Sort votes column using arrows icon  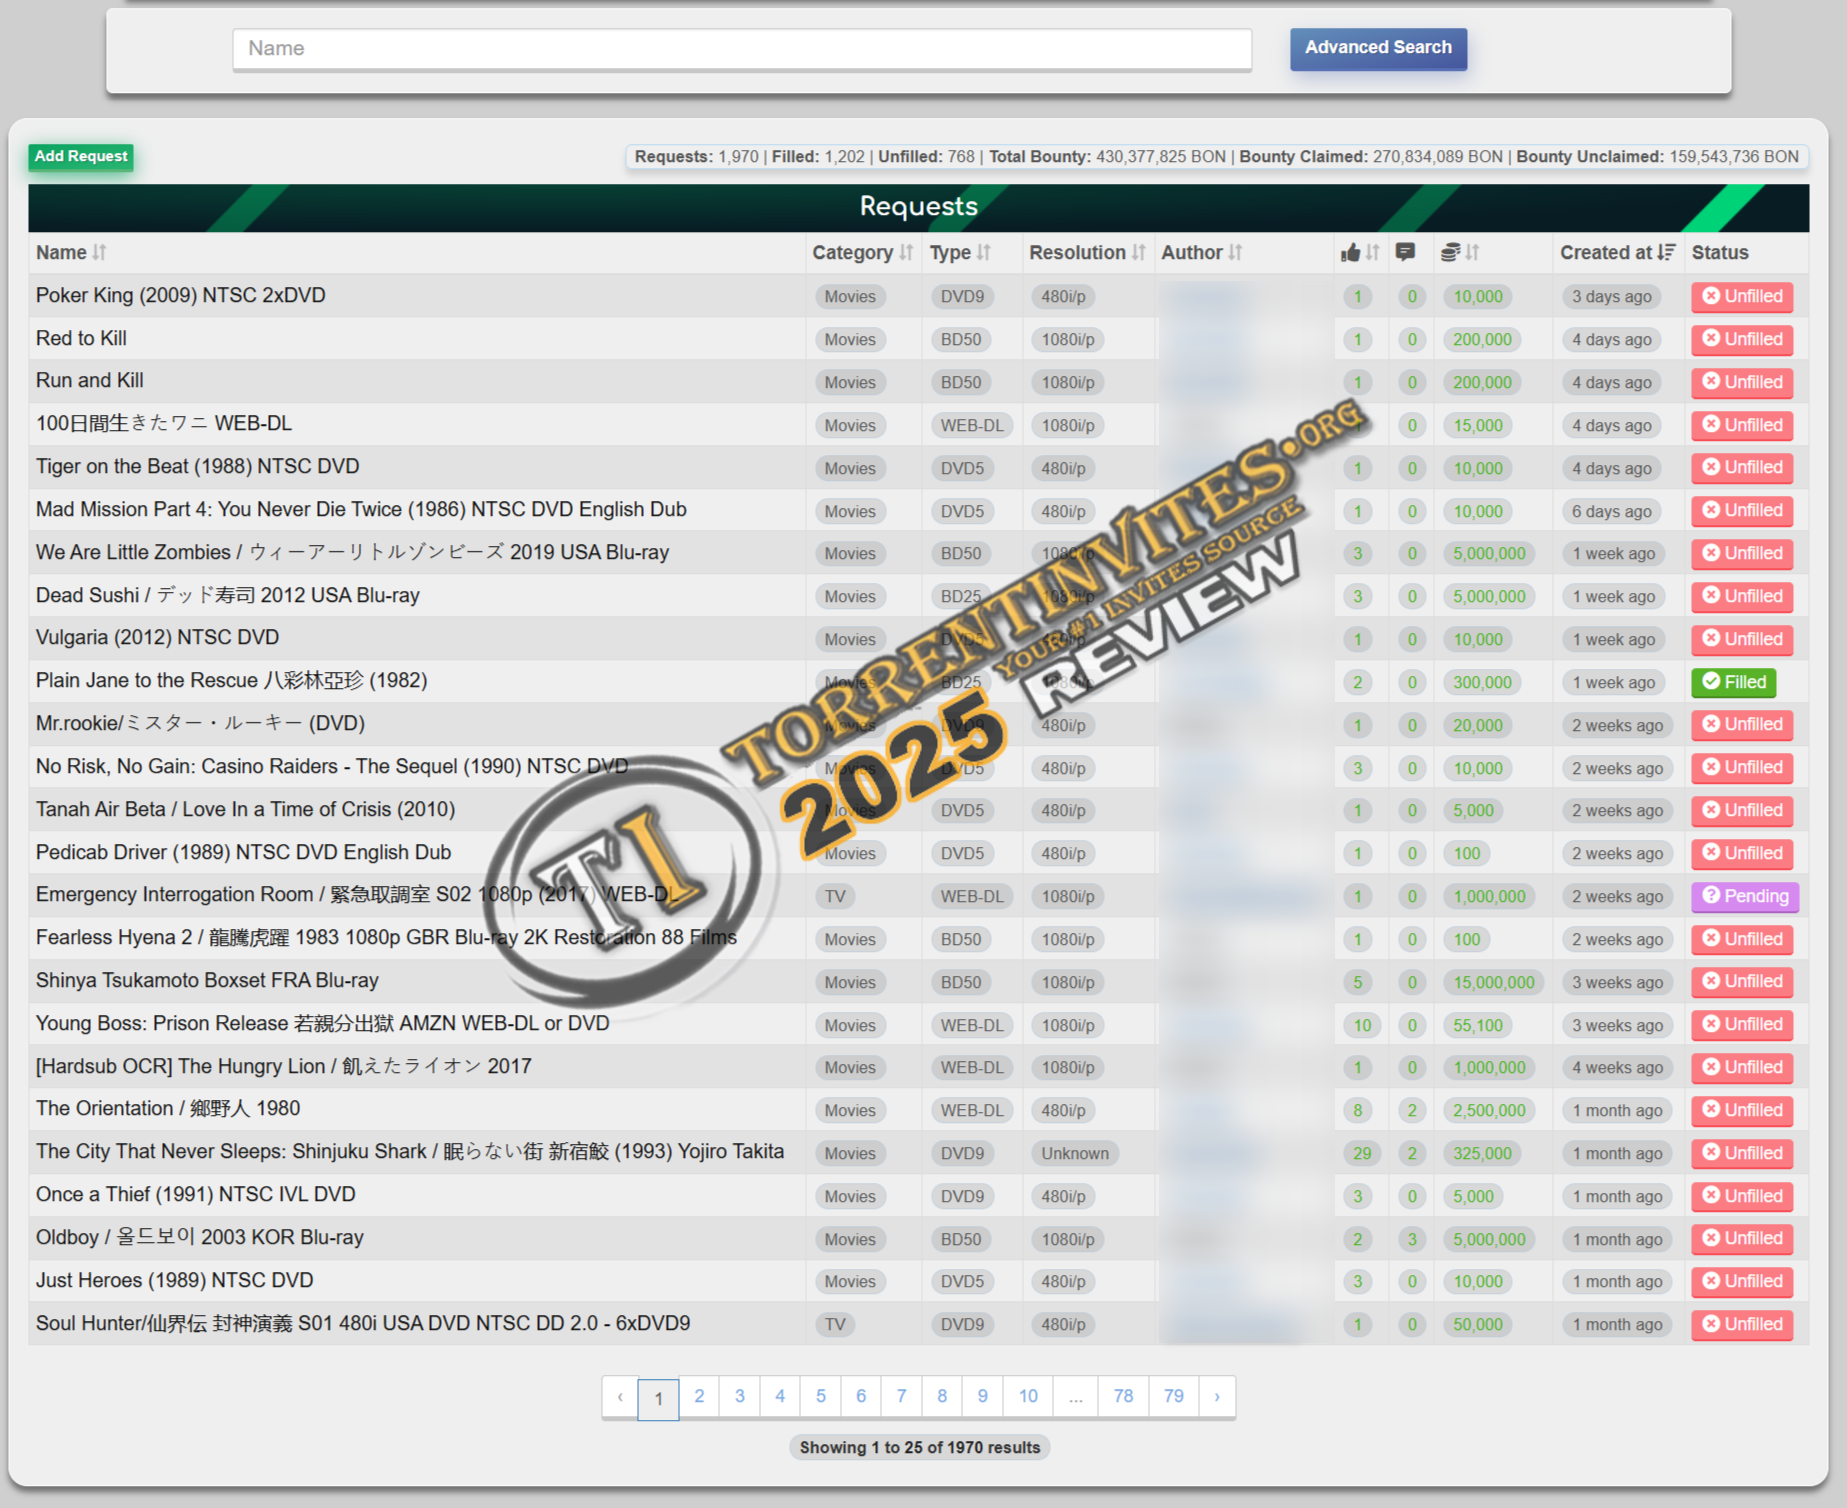(x=1373, y=253)
